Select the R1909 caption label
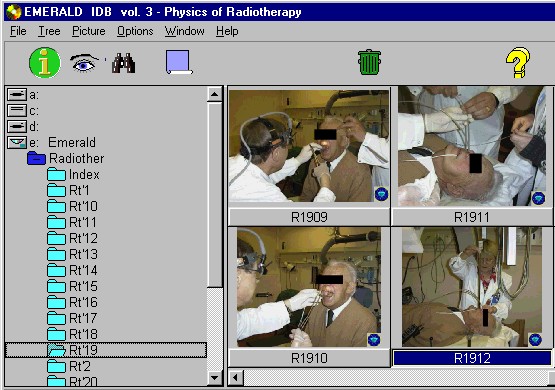The width and height of the screenshot is (555, 390). pyautogui.click(x=309, y=217)
